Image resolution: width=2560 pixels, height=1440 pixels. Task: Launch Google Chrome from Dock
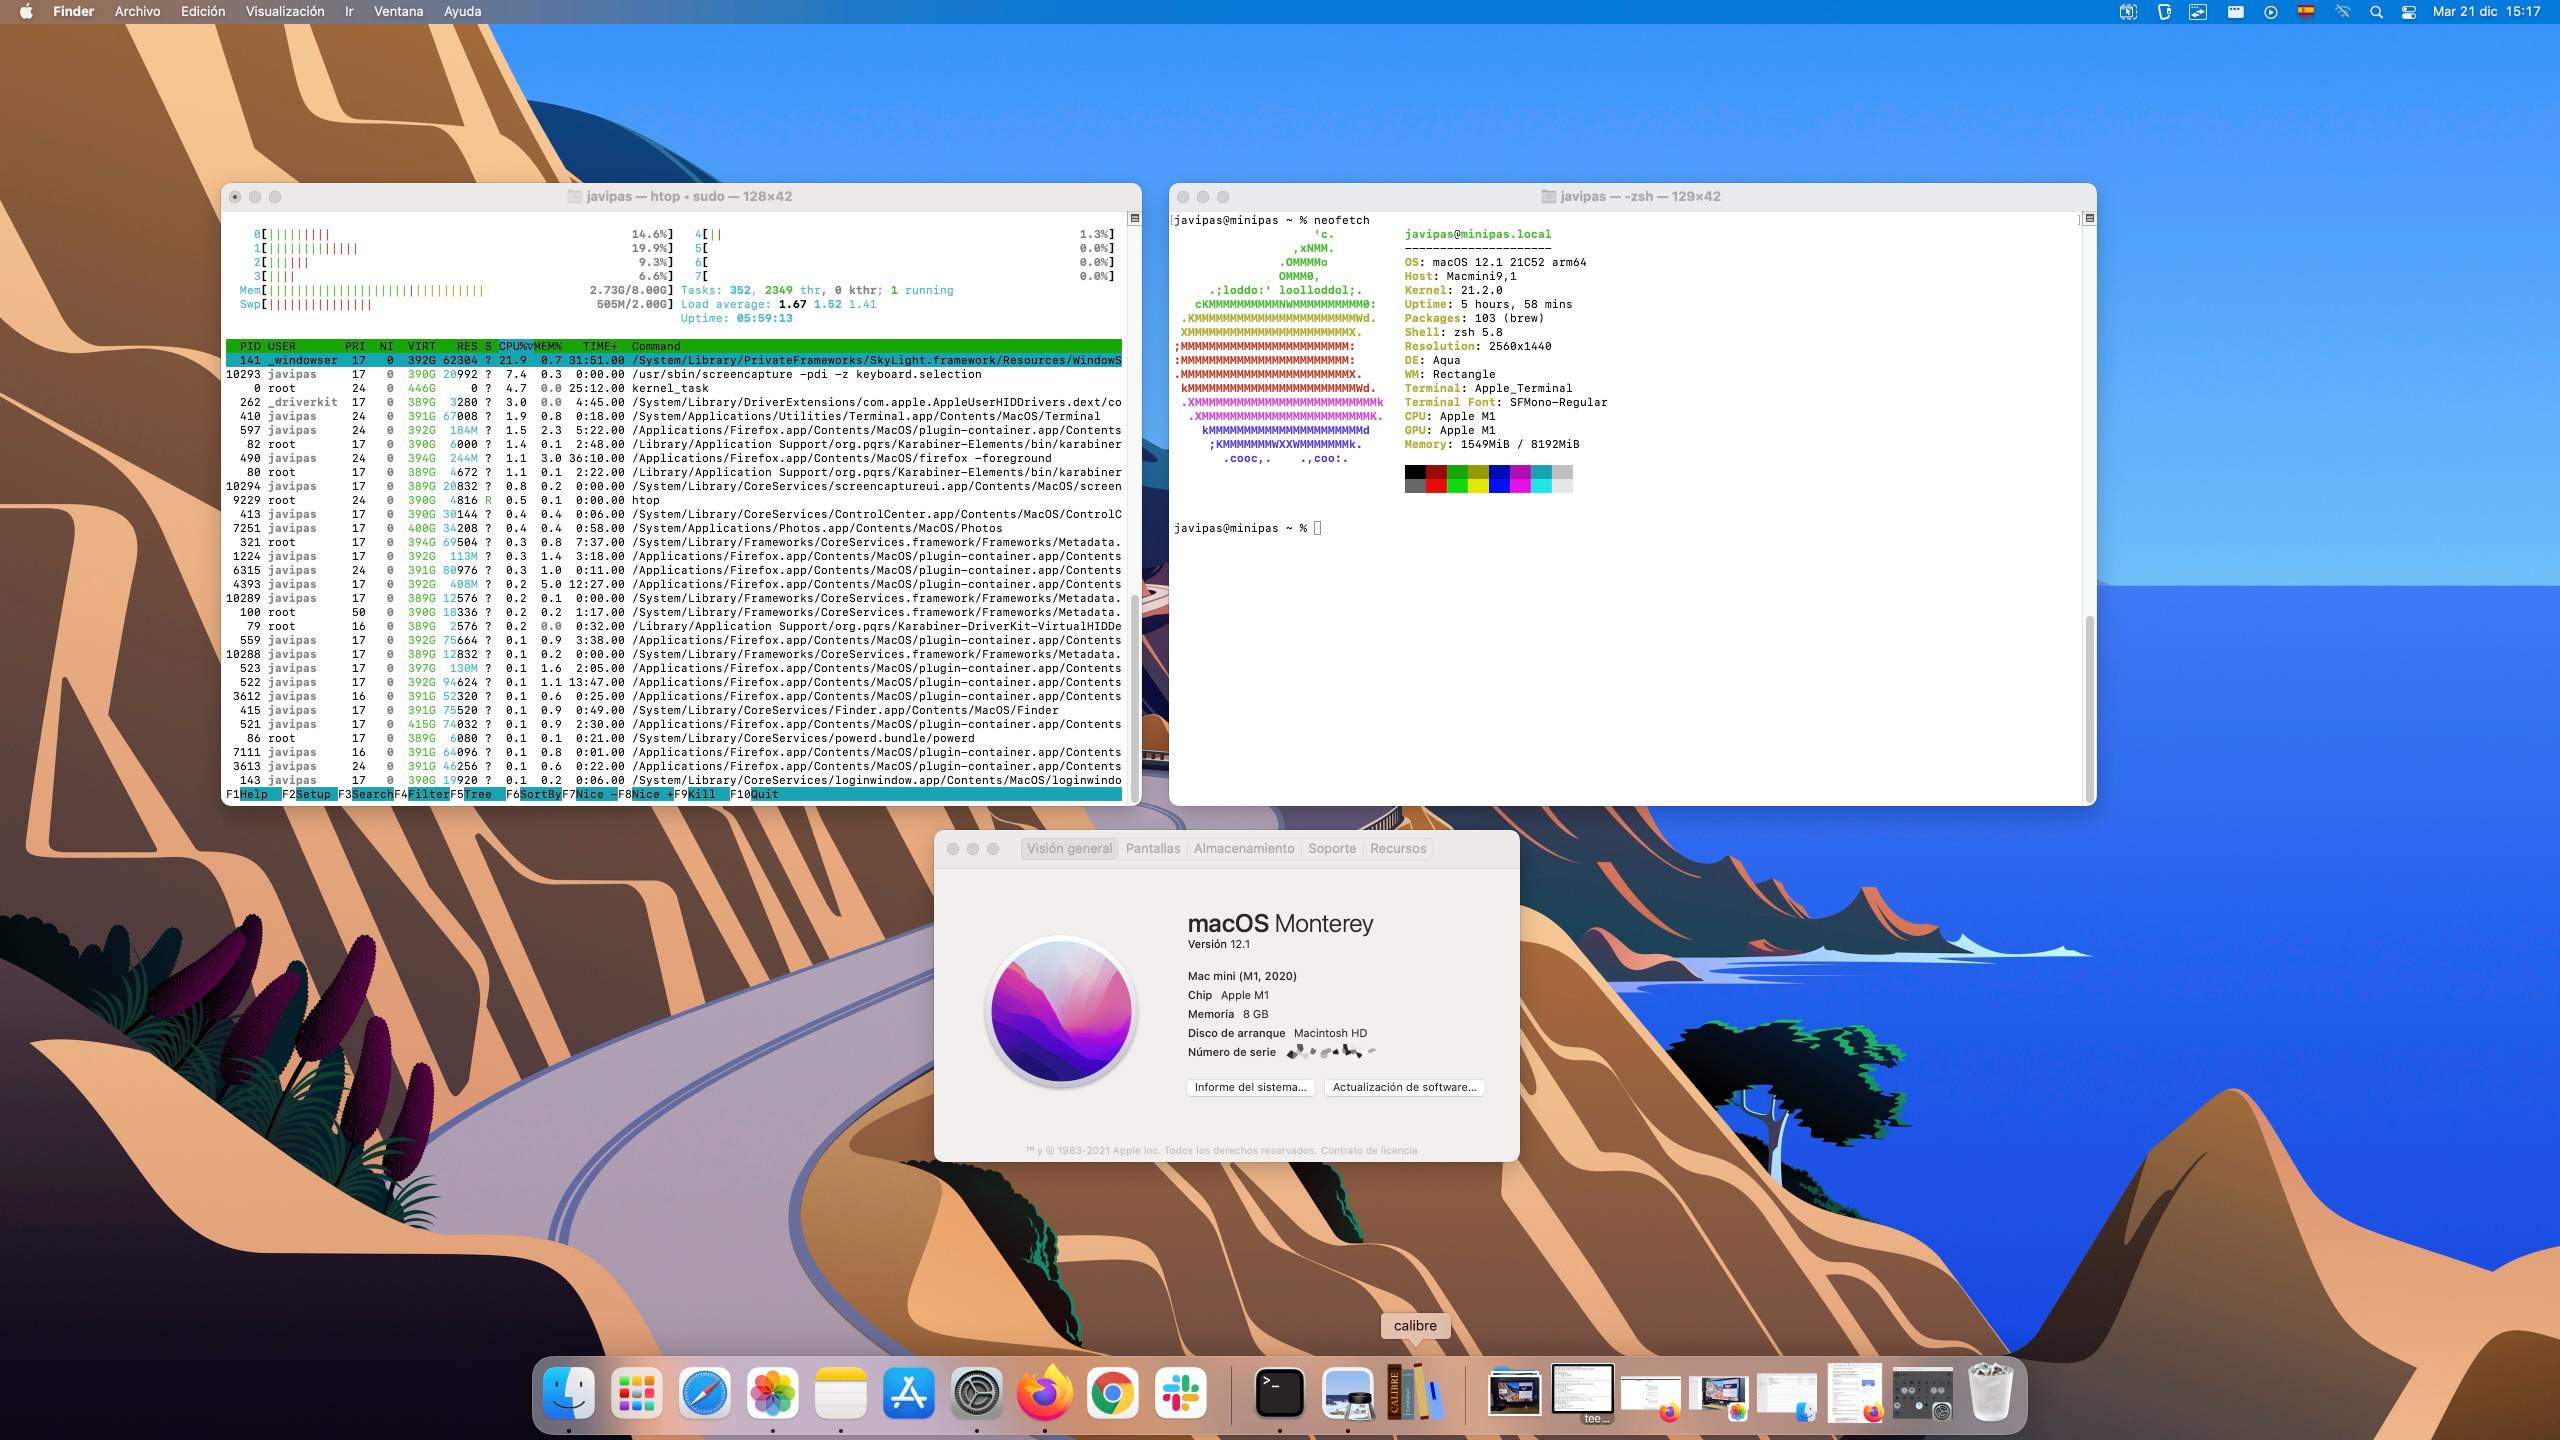1112,1392
